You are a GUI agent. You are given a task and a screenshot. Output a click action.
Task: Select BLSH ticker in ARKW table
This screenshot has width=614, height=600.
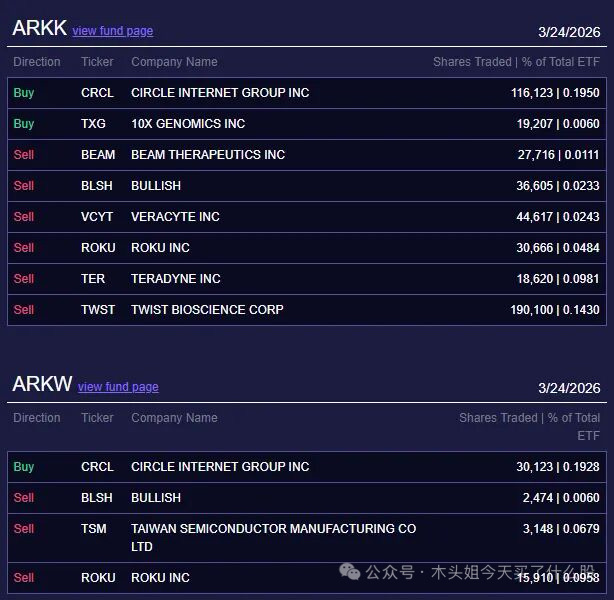97,498
